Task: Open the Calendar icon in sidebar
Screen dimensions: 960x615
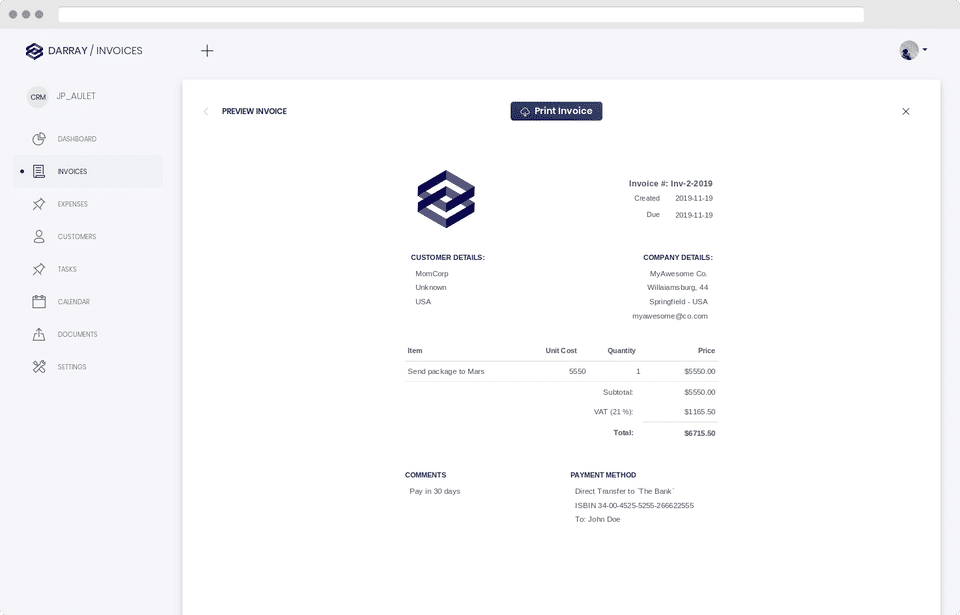Action: click(x=39, y=301)
